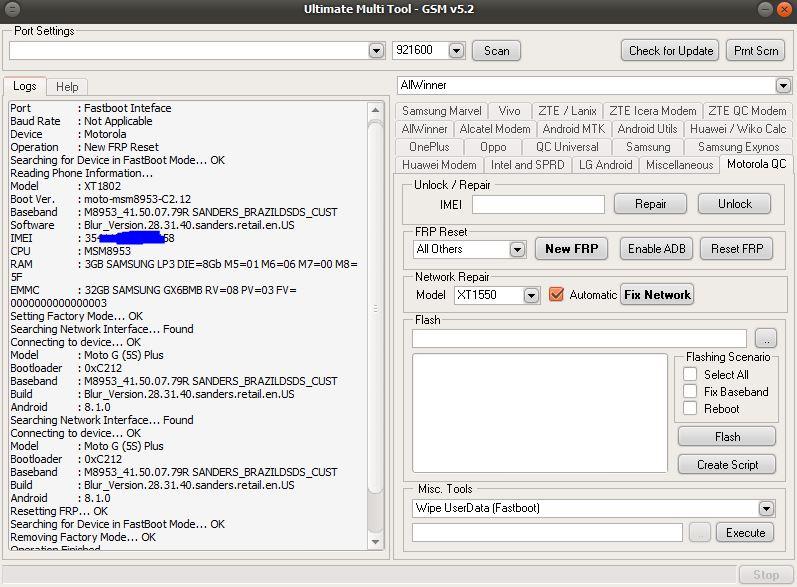Click the log scrollbar up arrow
This screenshot has width=797, height=587.
[375, 110]
